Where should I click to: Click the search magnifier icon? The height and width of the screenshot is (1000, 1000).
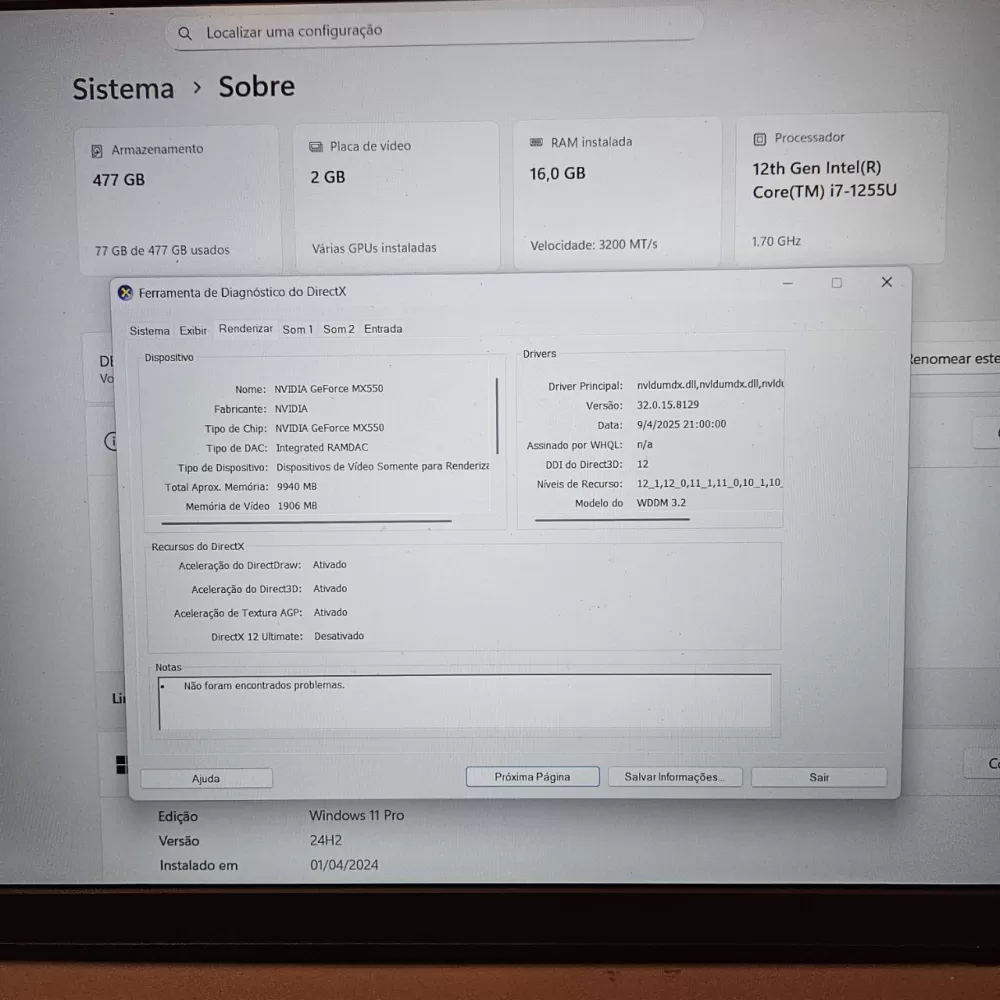(x=185, y=32)
